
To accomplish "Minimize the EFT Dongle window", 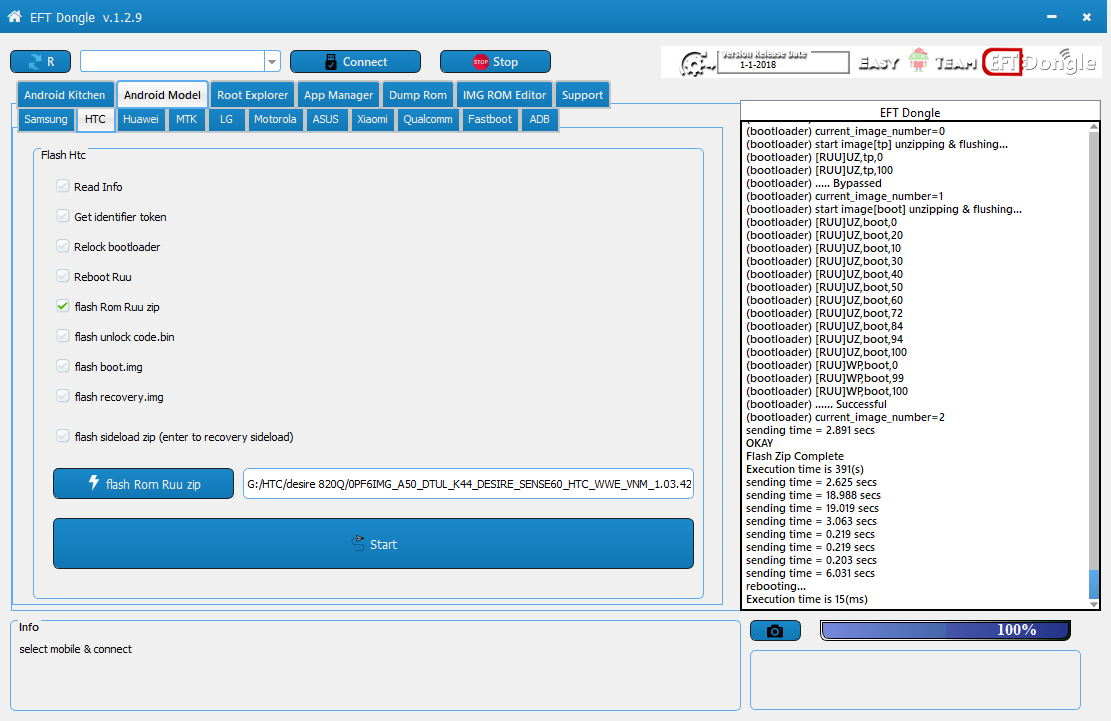I will [x=1051, y=16].
